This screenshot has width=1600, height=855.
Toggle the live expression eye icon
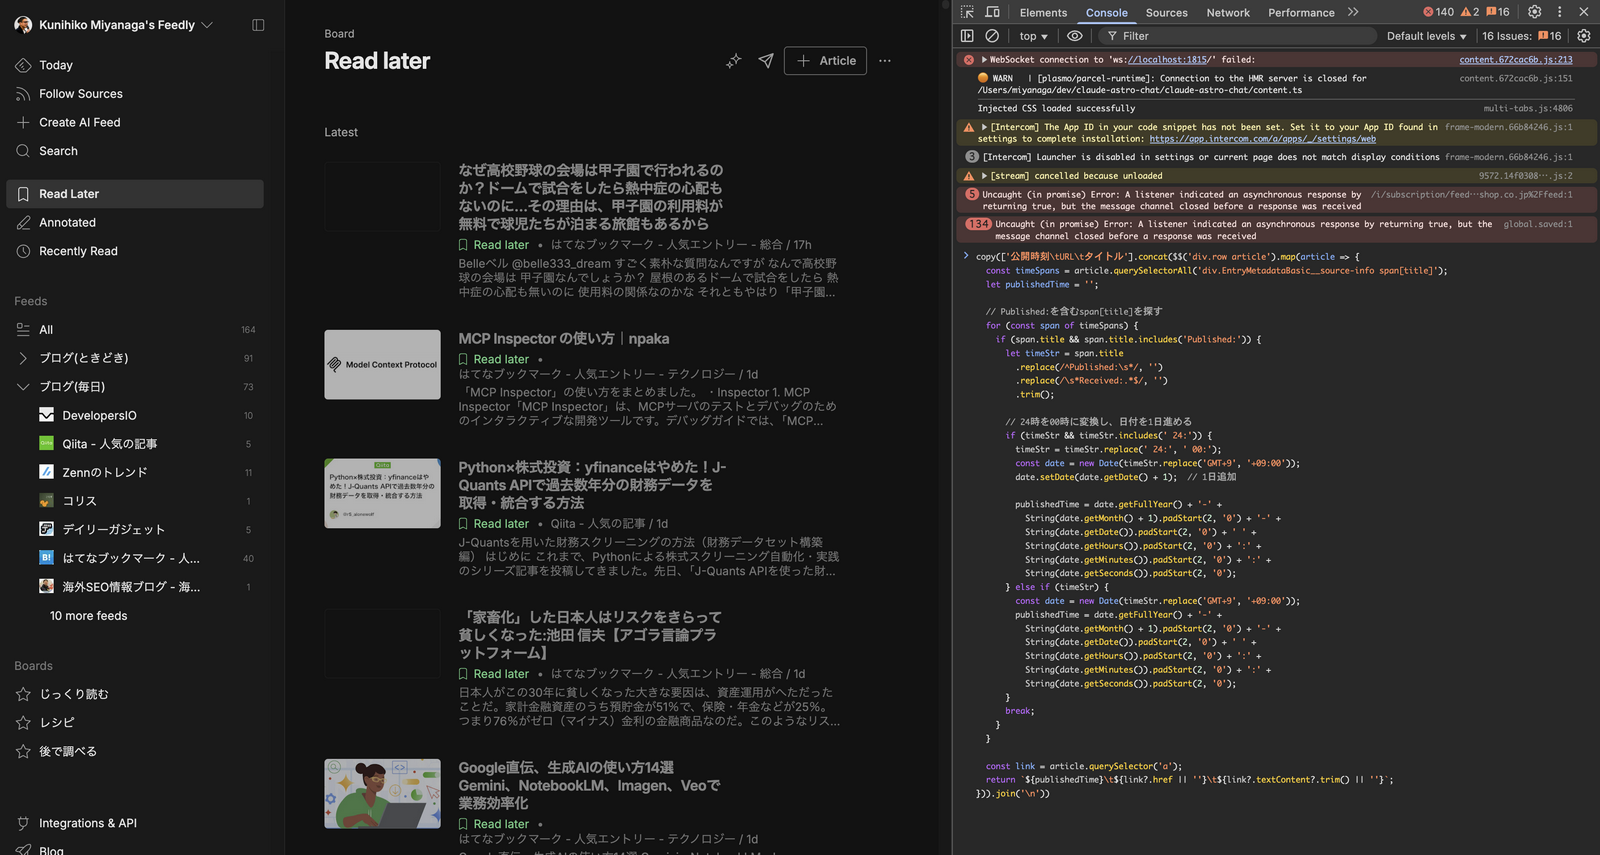tap(1075, 36)
